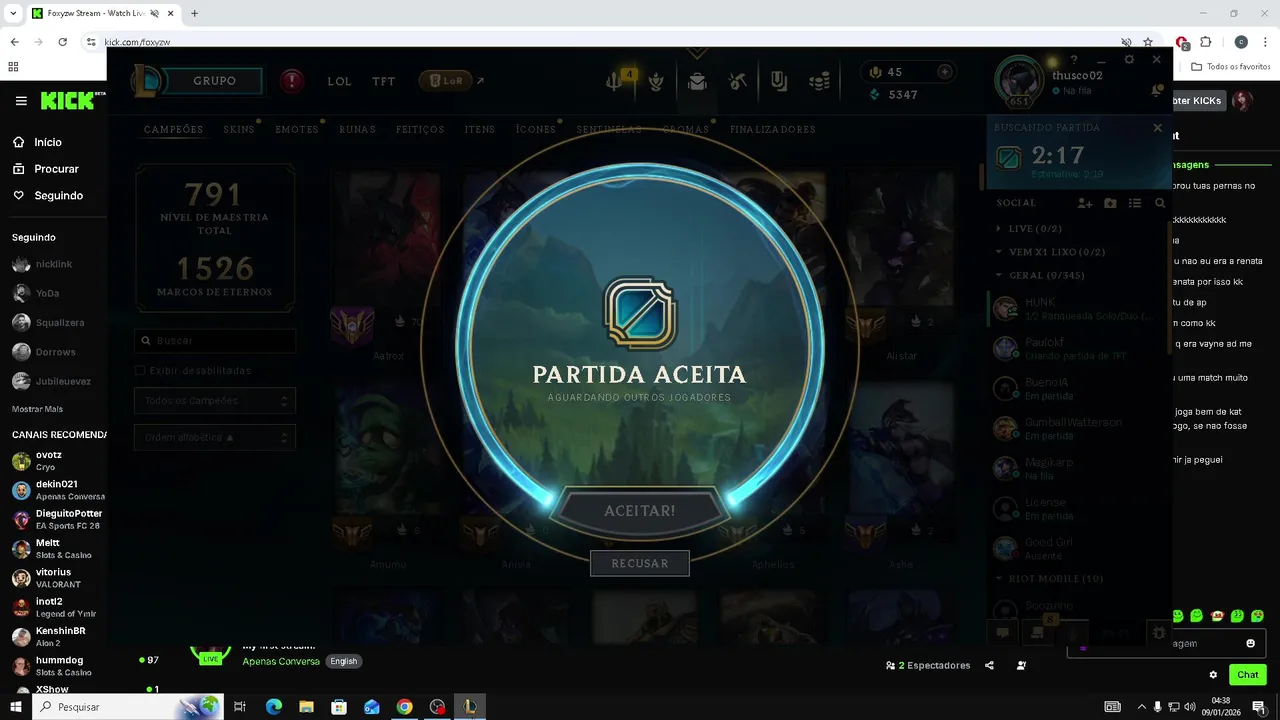Toggle the Exibir desabilitadas checkbox

[140, 371]
